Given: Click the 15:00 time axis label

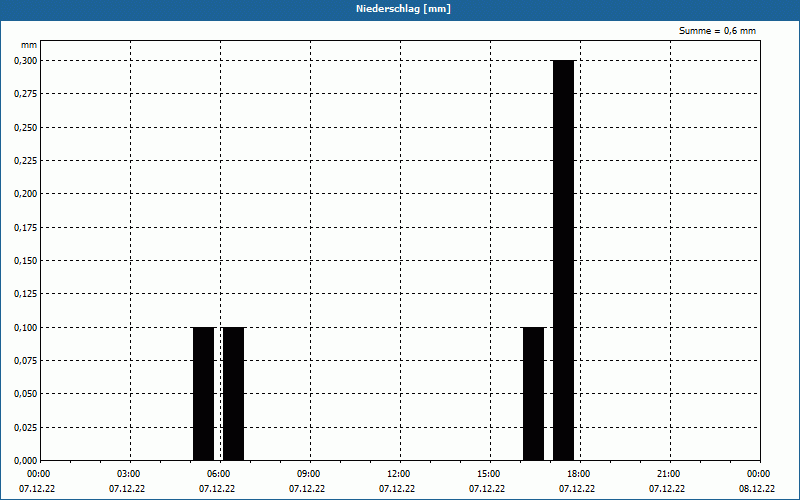Looking at the screenshot, I should point(488,474).
